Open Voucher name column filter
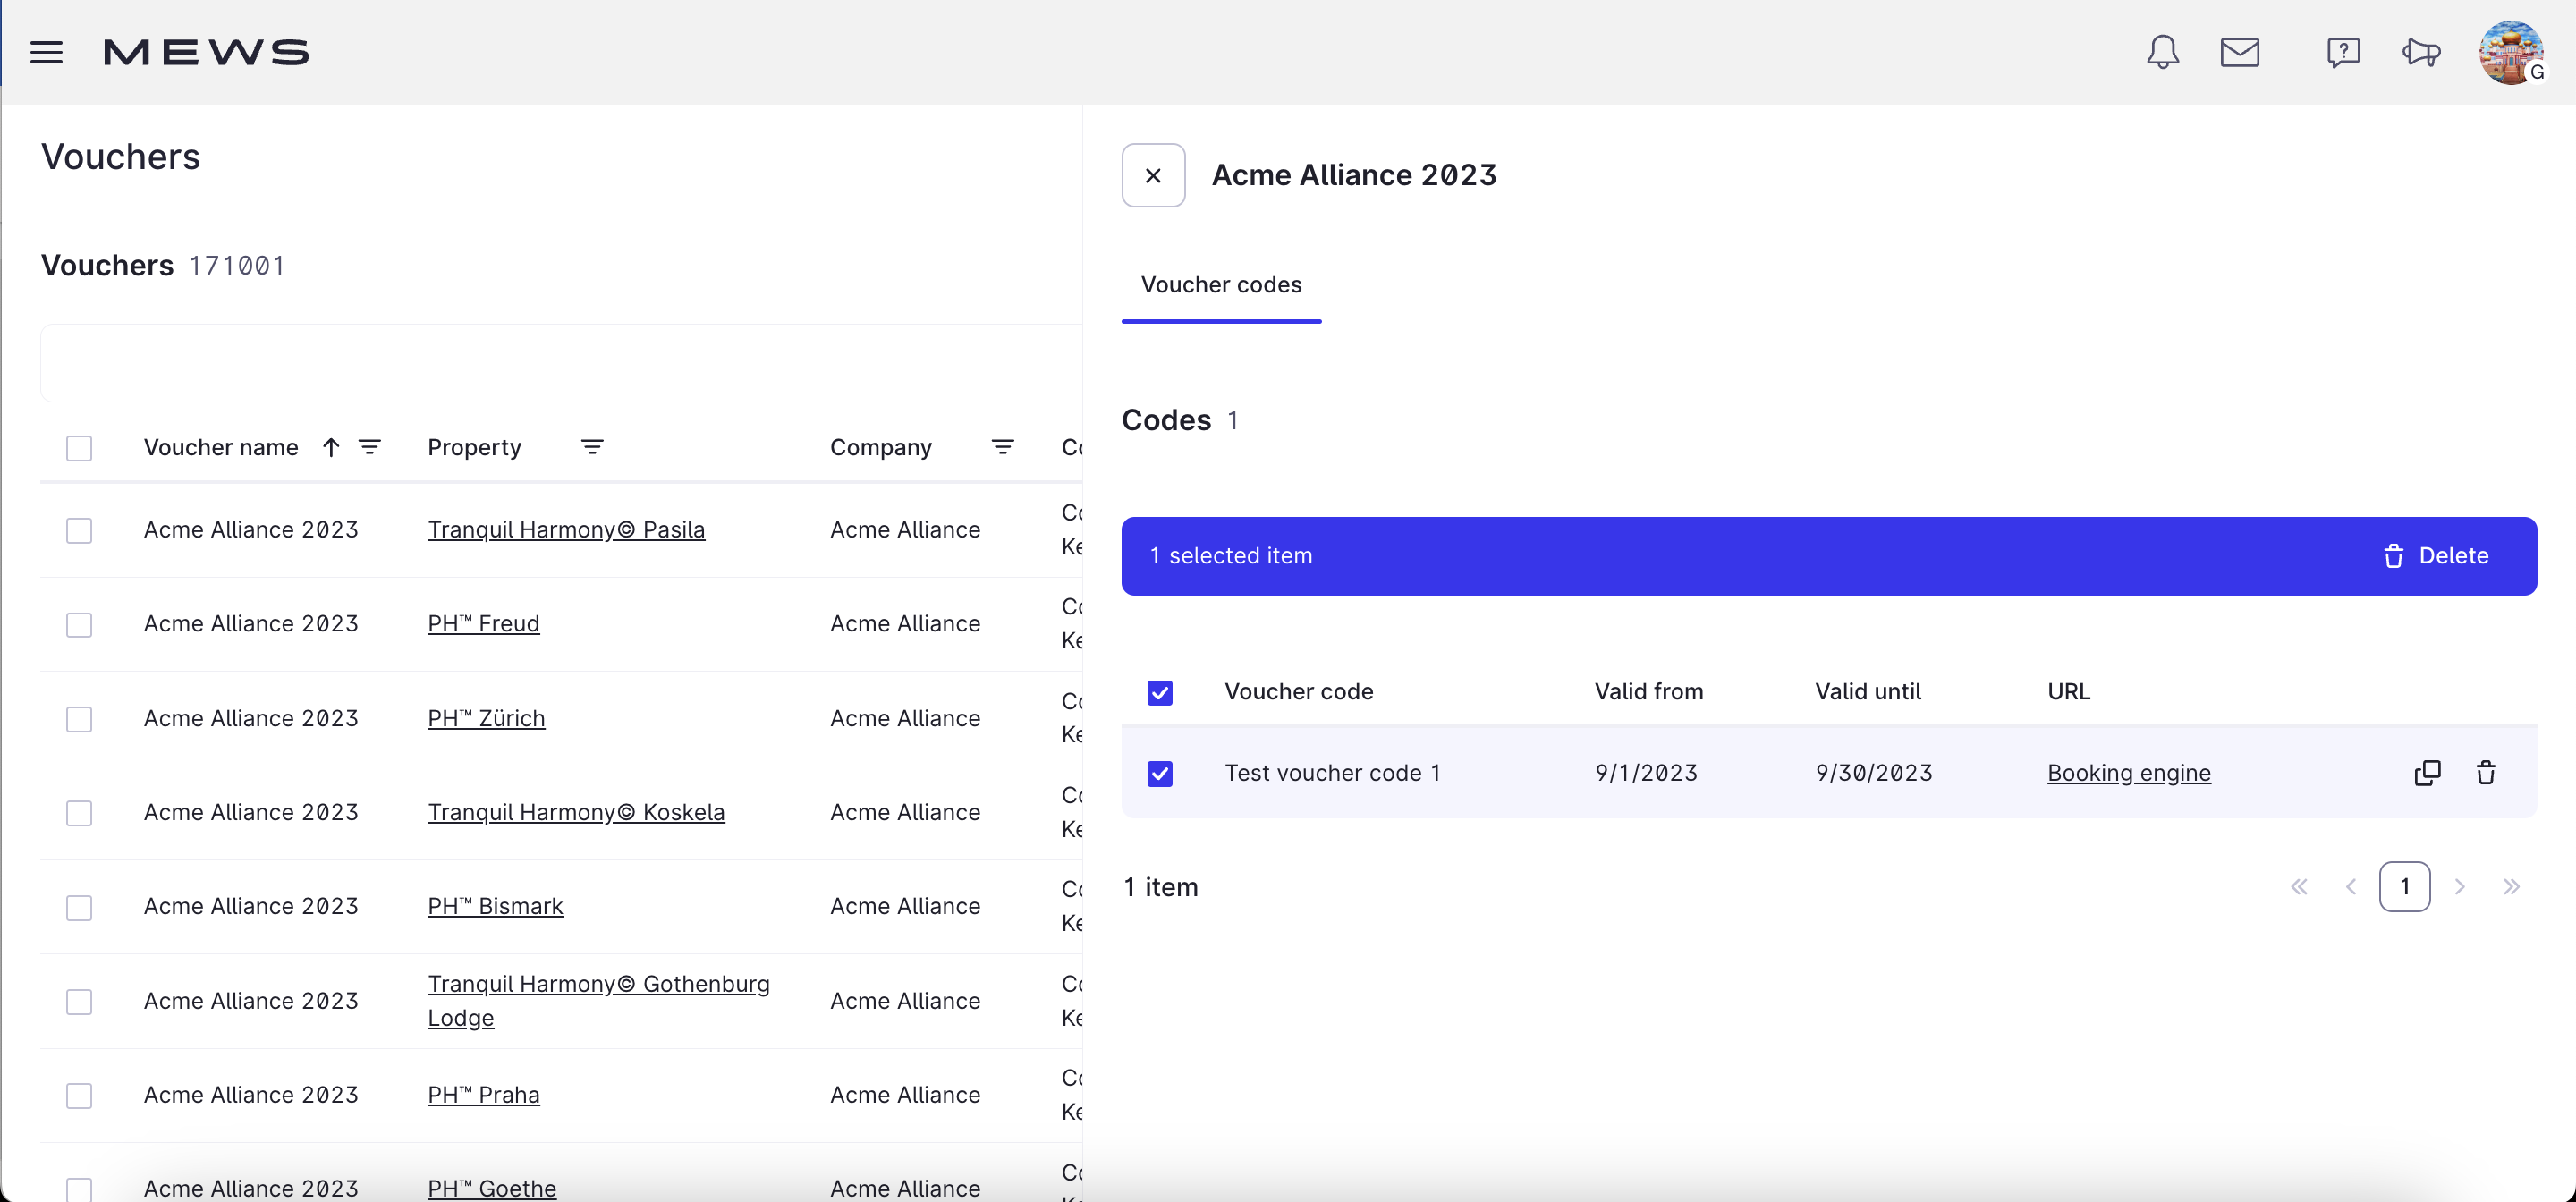This screenshot has height=1202, width=2576. 370,447
